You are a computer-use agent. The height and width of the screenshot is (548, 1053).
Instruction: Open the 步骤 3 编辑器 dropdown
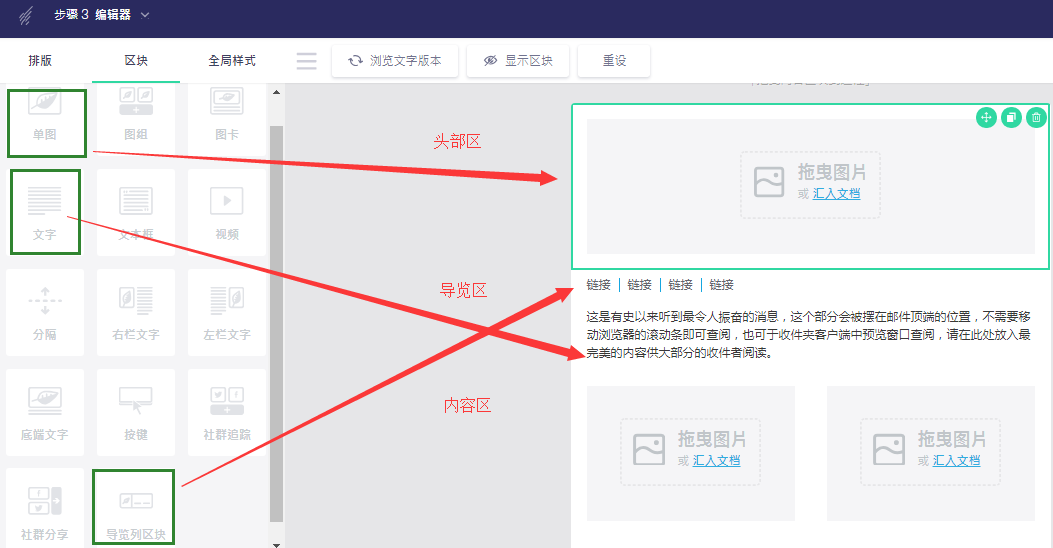coord(146,15)
